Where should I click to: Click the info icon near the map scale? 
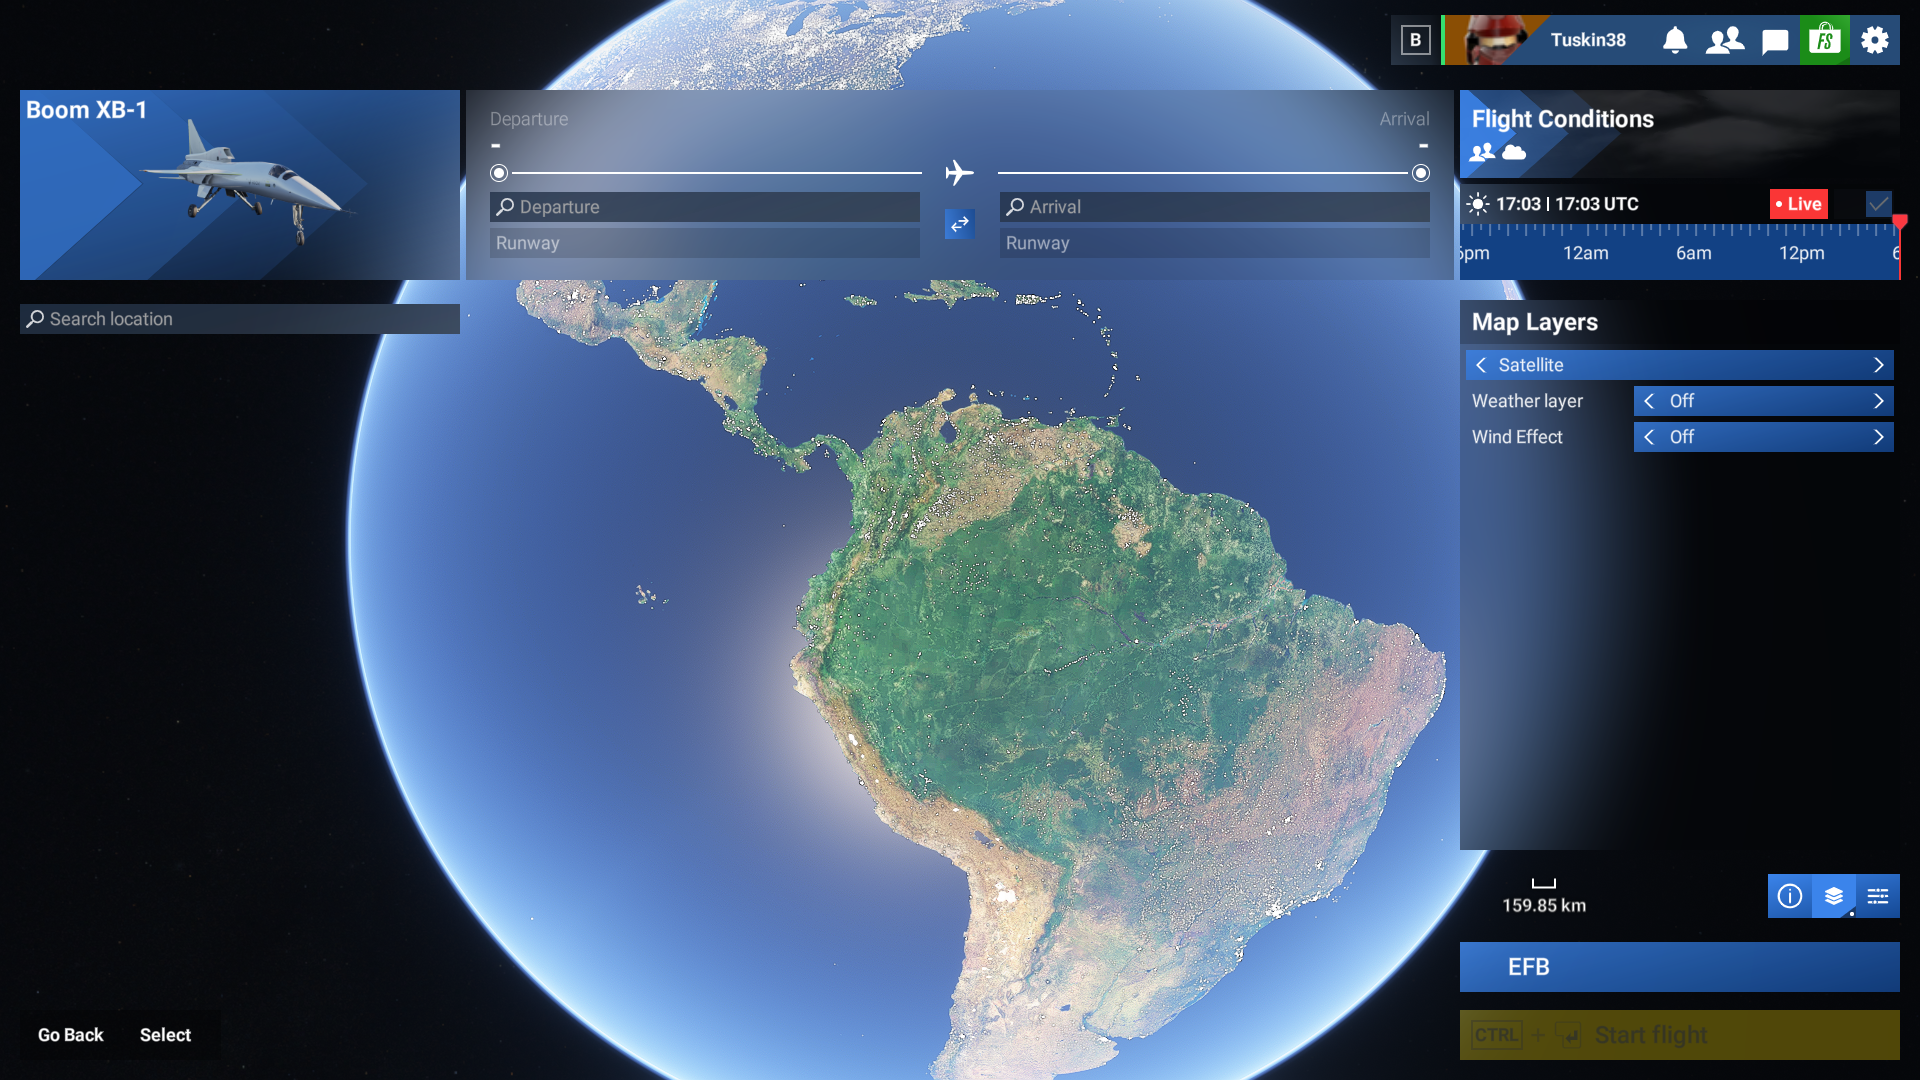1789,897
